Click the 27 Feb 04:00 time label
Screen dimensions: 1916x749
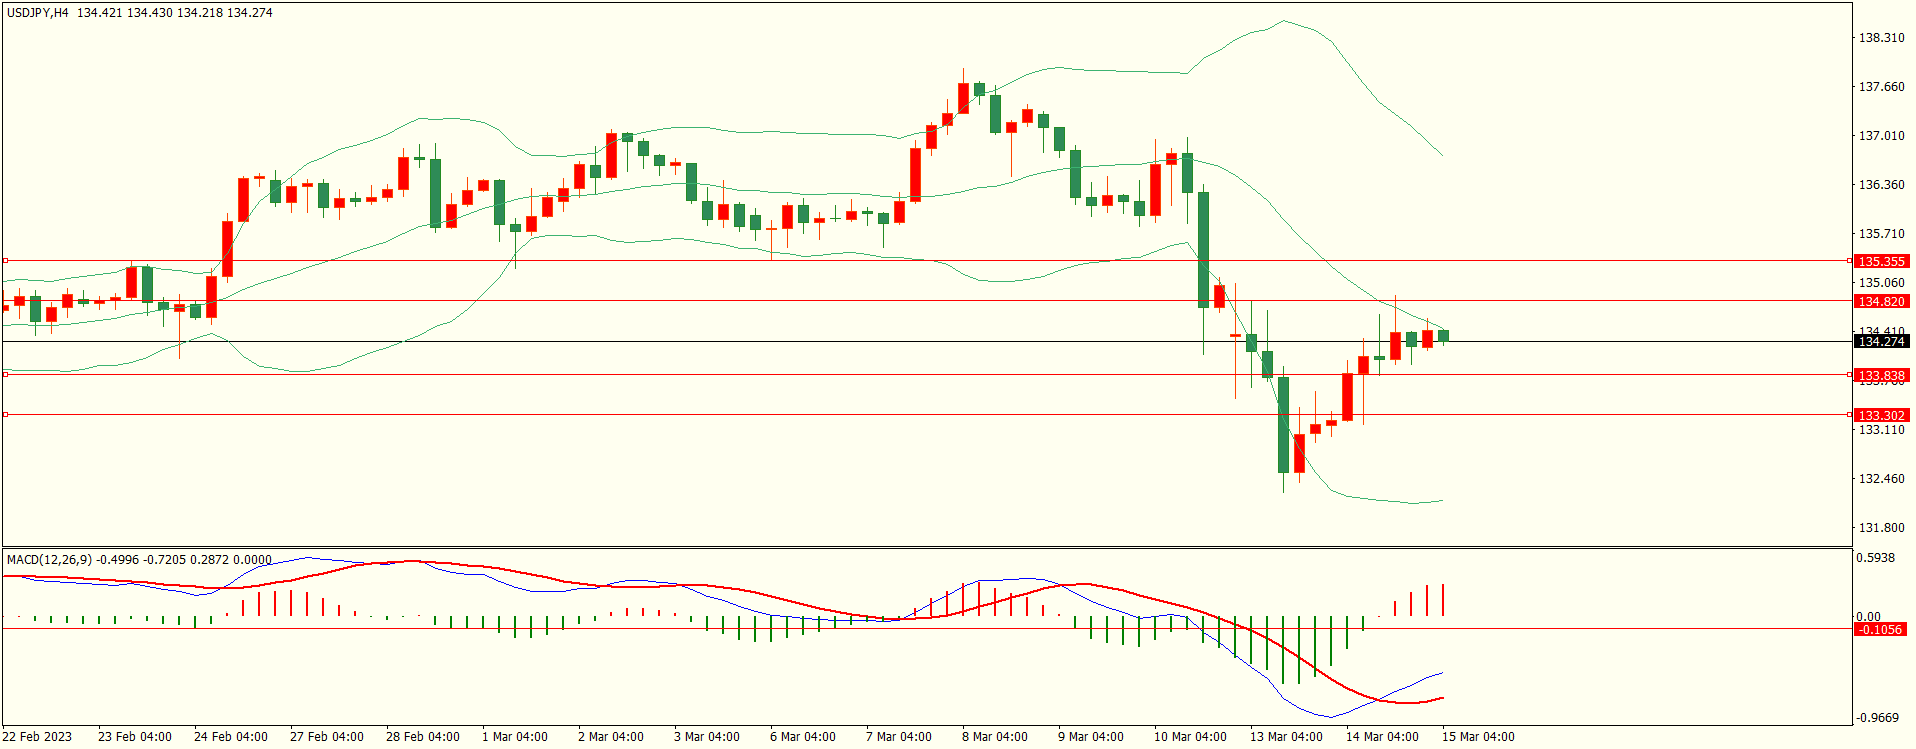coord(327,737)
